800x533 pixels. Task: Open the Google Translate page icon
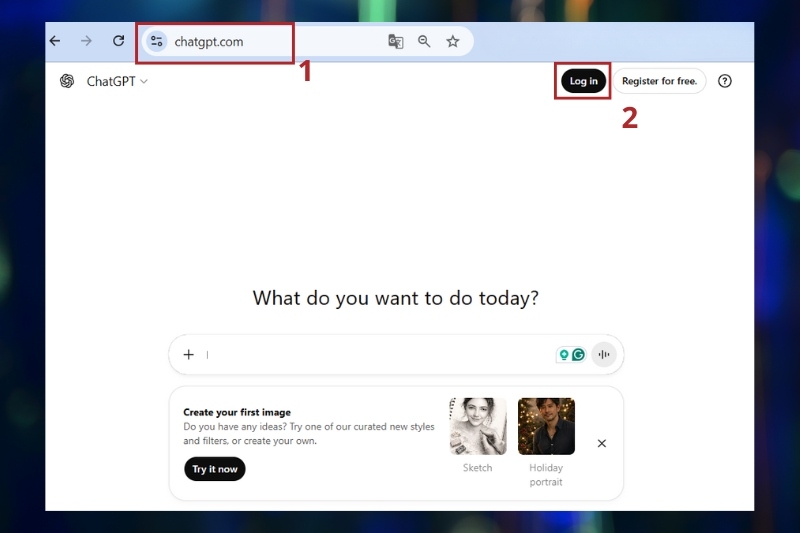(x=395, y=41)
